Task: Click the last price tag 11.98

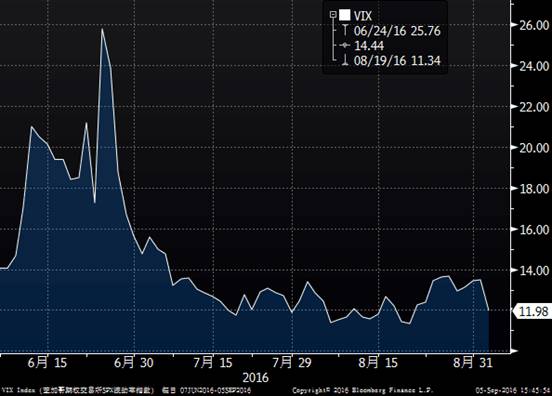Action: (533, 312)
